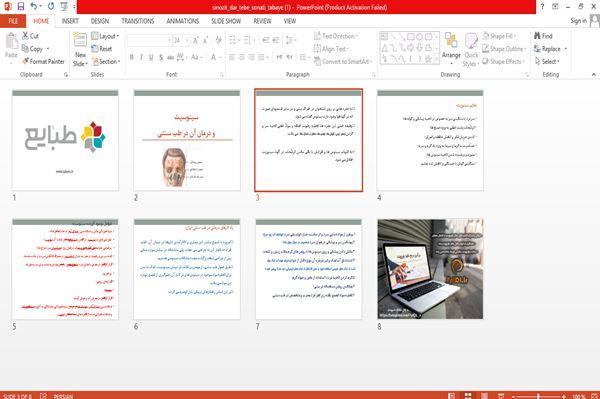Viewport: 600px width, 399px height.
Task: Open Quick Styles gallery
Action: click(471, 50)
